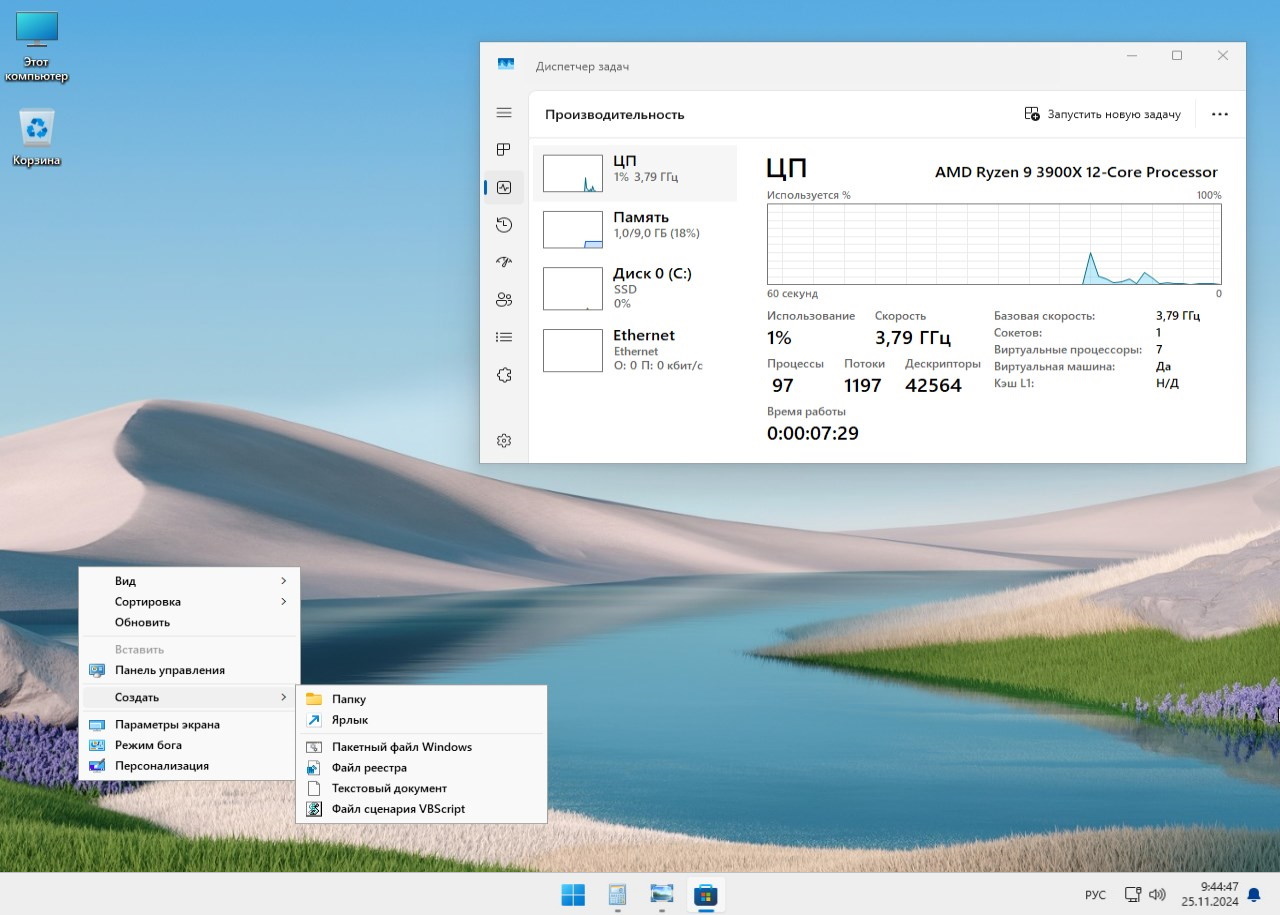Open Task Manager hamburger navigation menu
Screen dimensions: 1280x915
504,113
